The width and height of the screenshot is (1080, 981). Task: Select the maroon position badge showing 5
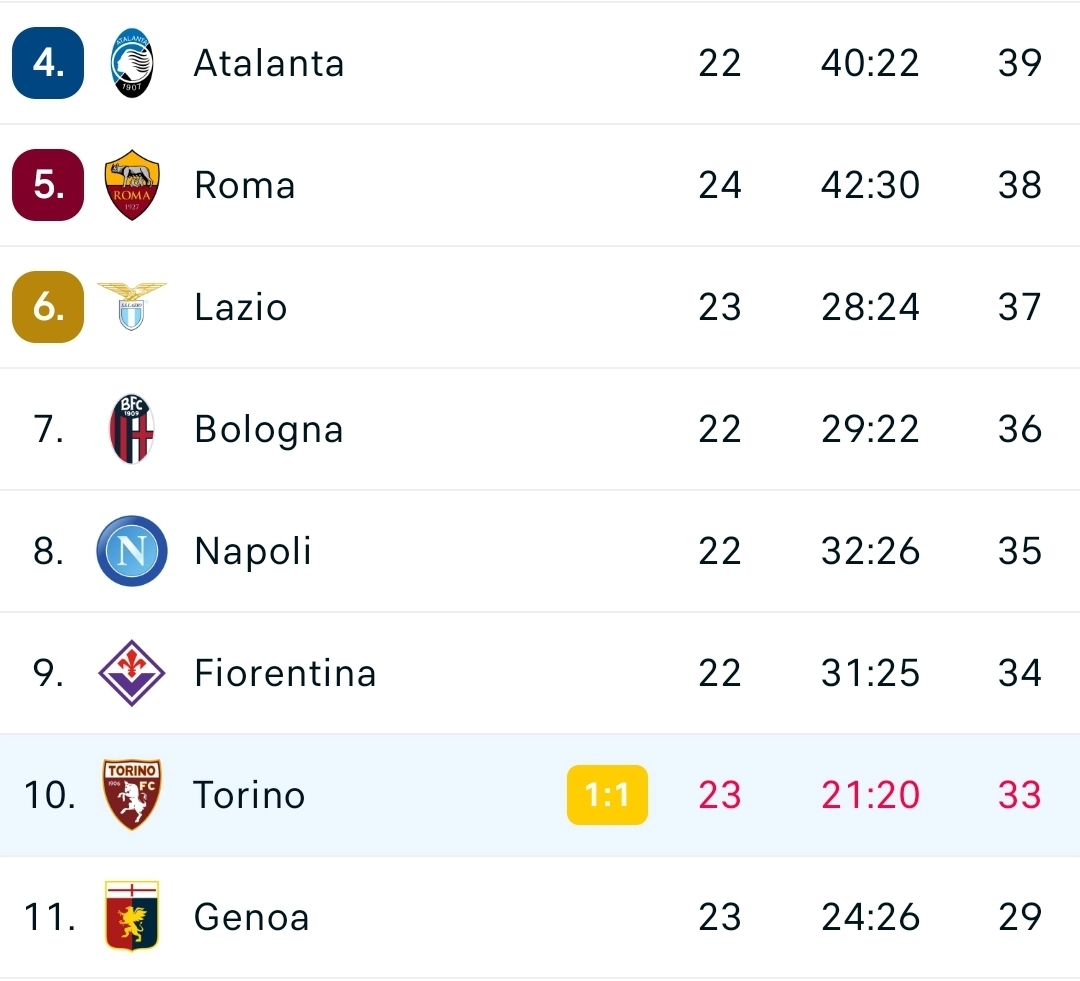coord(47,185)
